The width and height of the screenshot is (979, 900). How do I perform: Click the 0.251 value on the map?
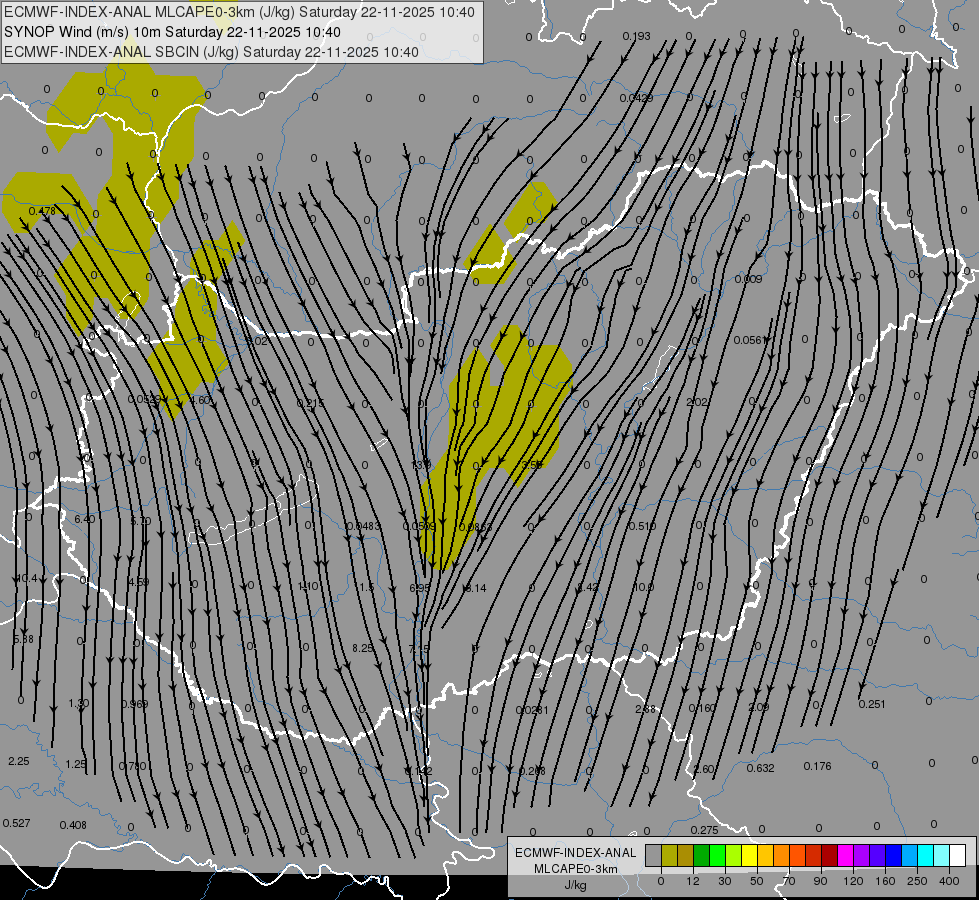click(872, 704)
